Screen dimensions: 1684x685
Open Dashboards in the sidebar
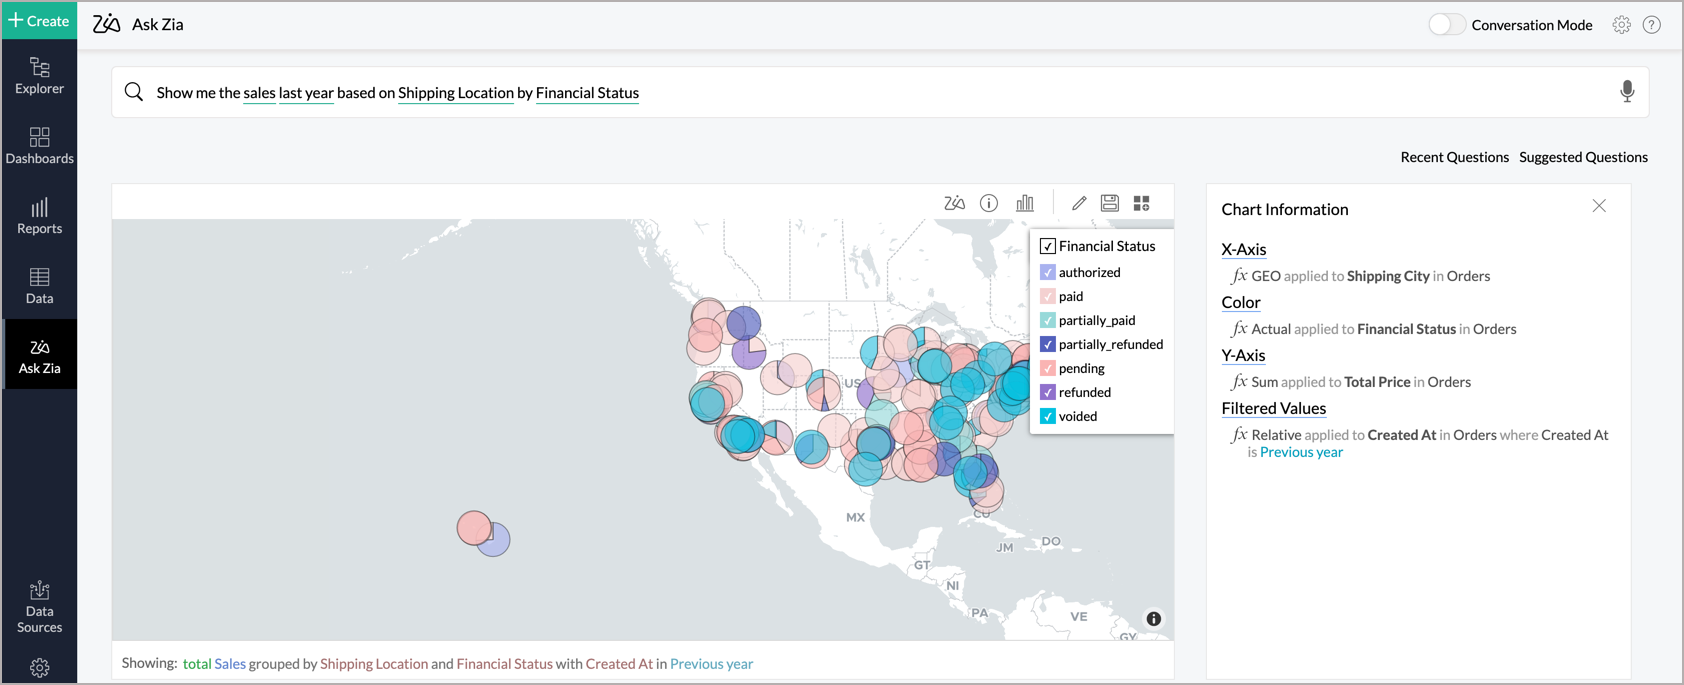tap(39, 146)
